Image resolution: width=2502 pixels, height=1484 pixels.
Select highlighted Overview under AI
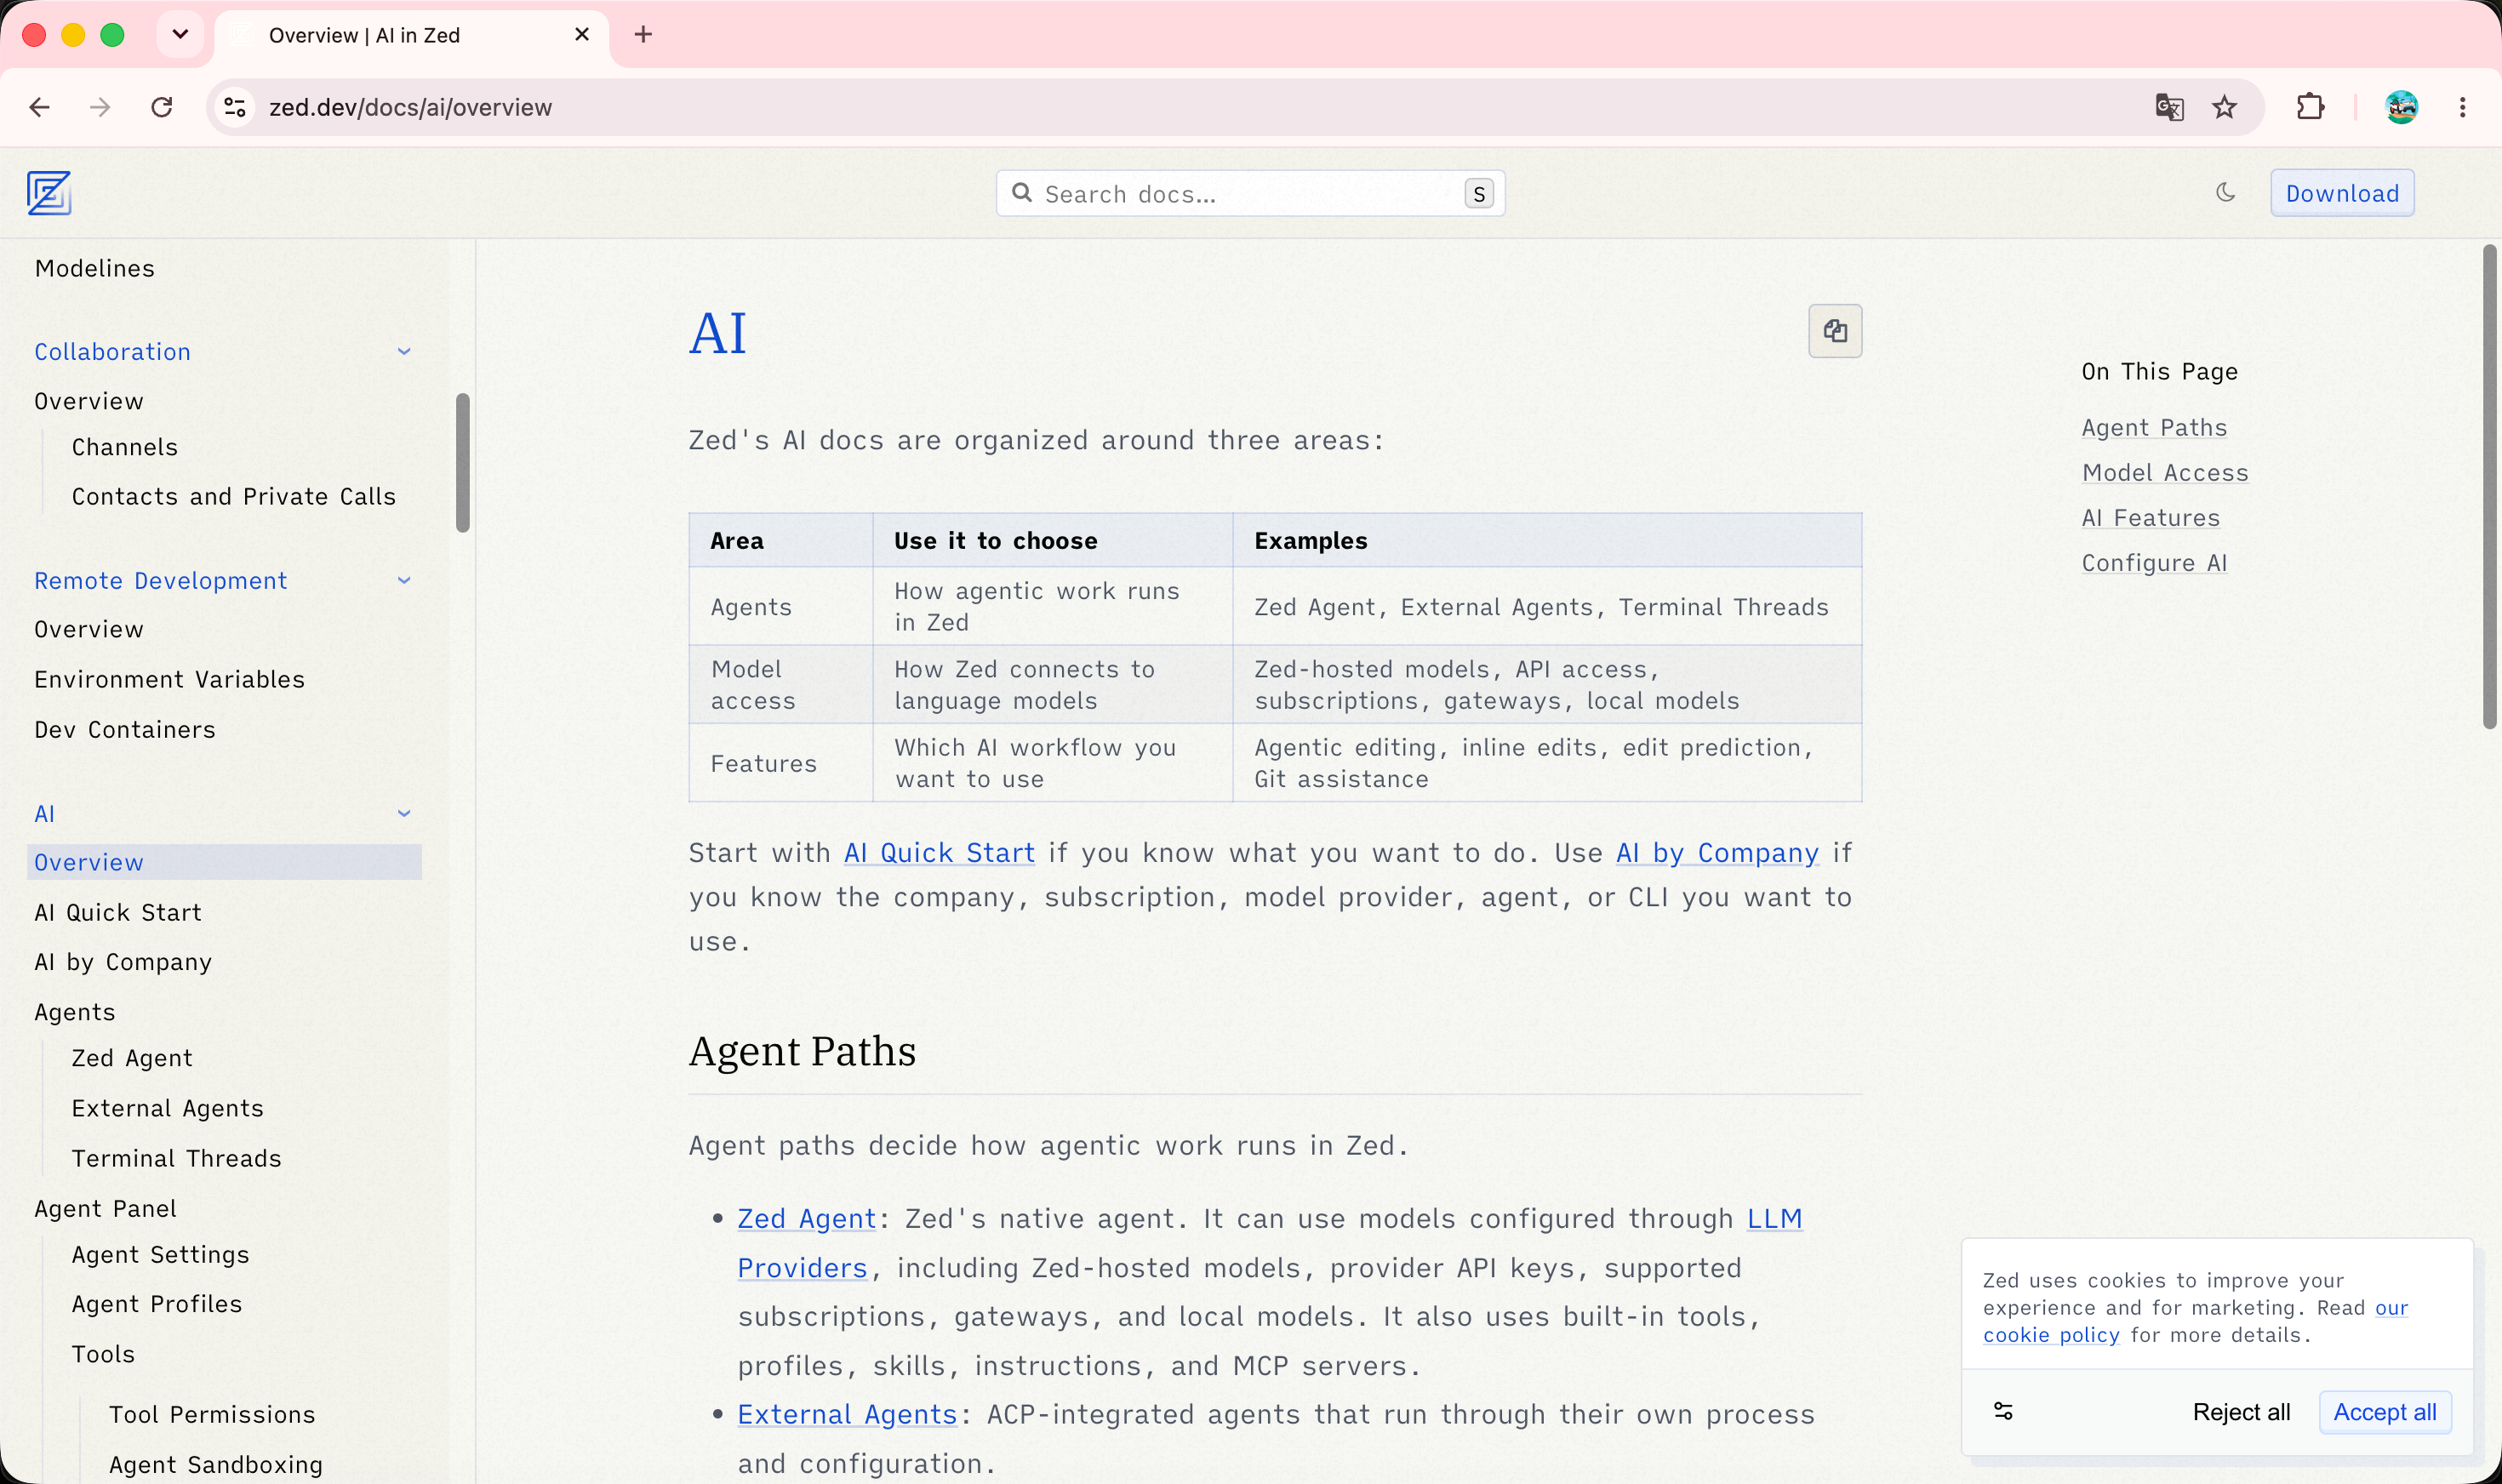[x=224, y=862]
